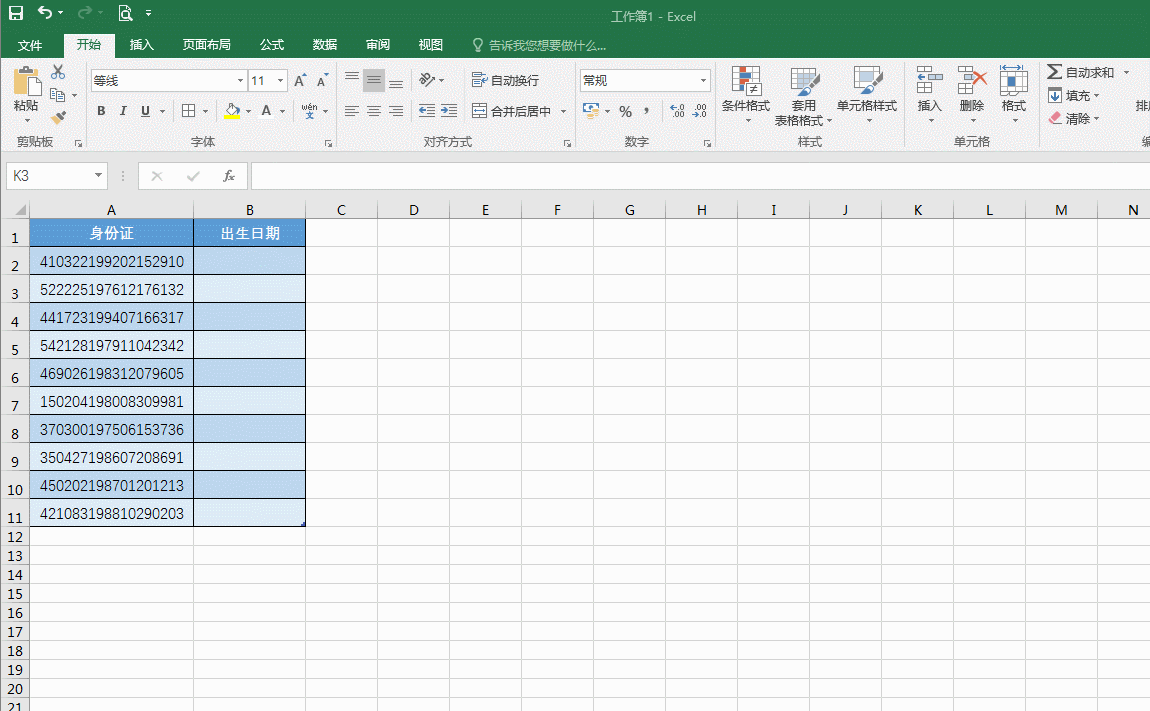
Task: Apply the yellow fill color bucket
Action: tap(232, 112)
